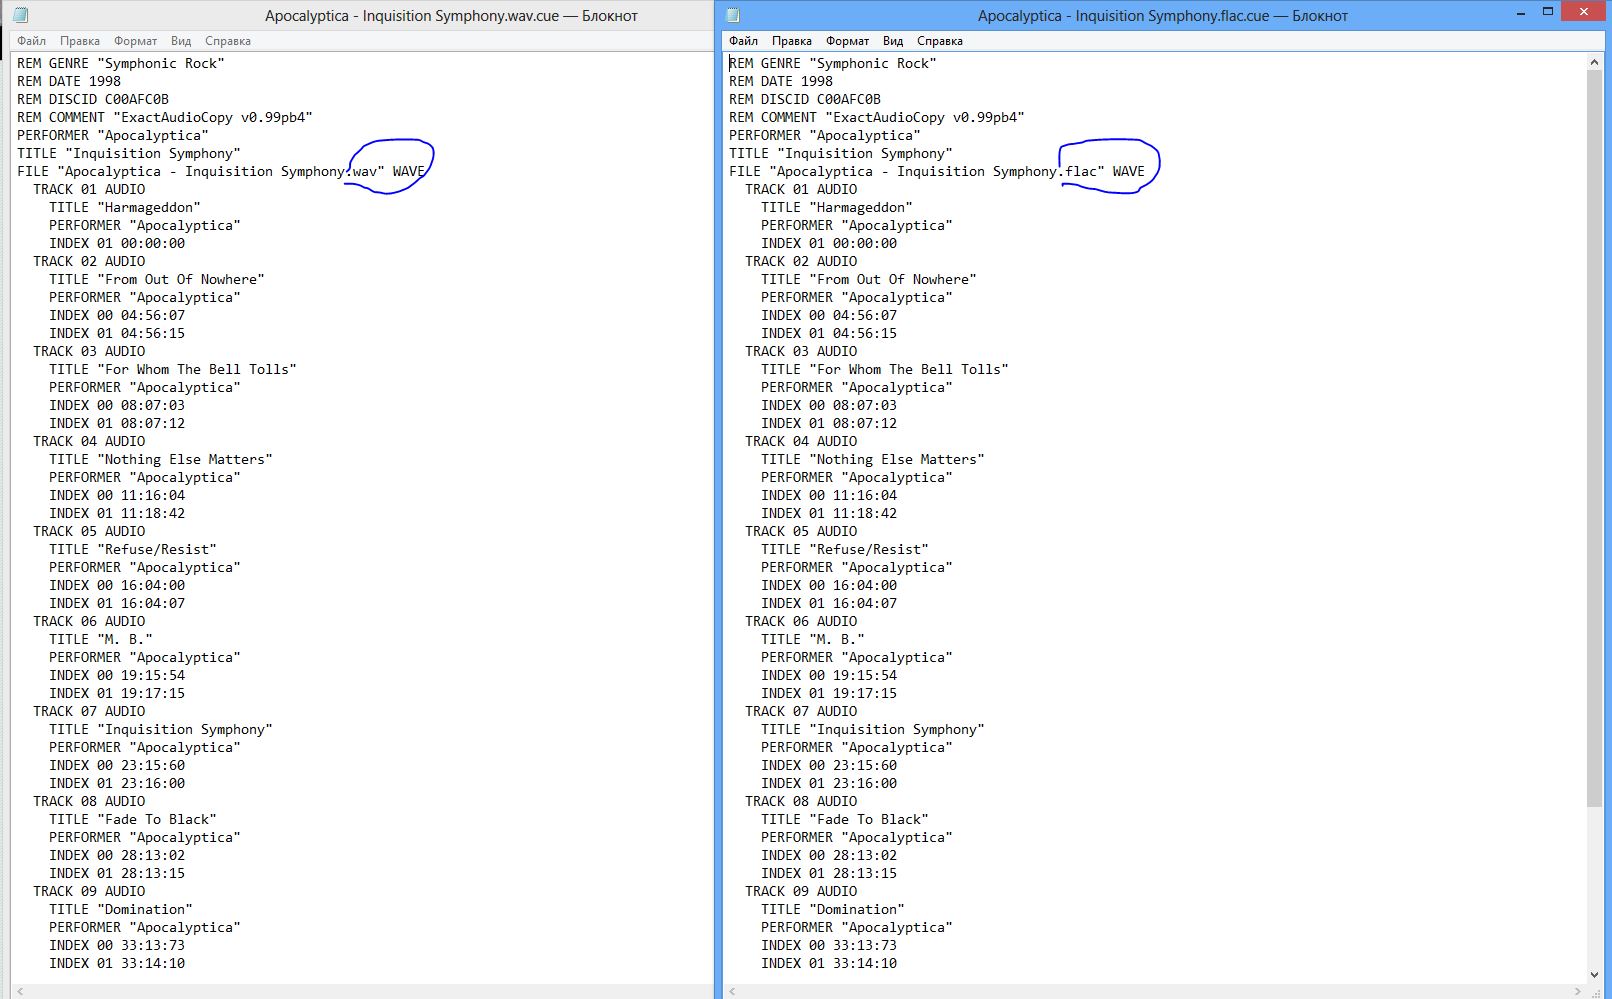Click the top-level 'PERFORMER "Apocalyptica"' line in the wav.cue window
The width and height of the screenshot is (1612, 999).
coord(113,136)
